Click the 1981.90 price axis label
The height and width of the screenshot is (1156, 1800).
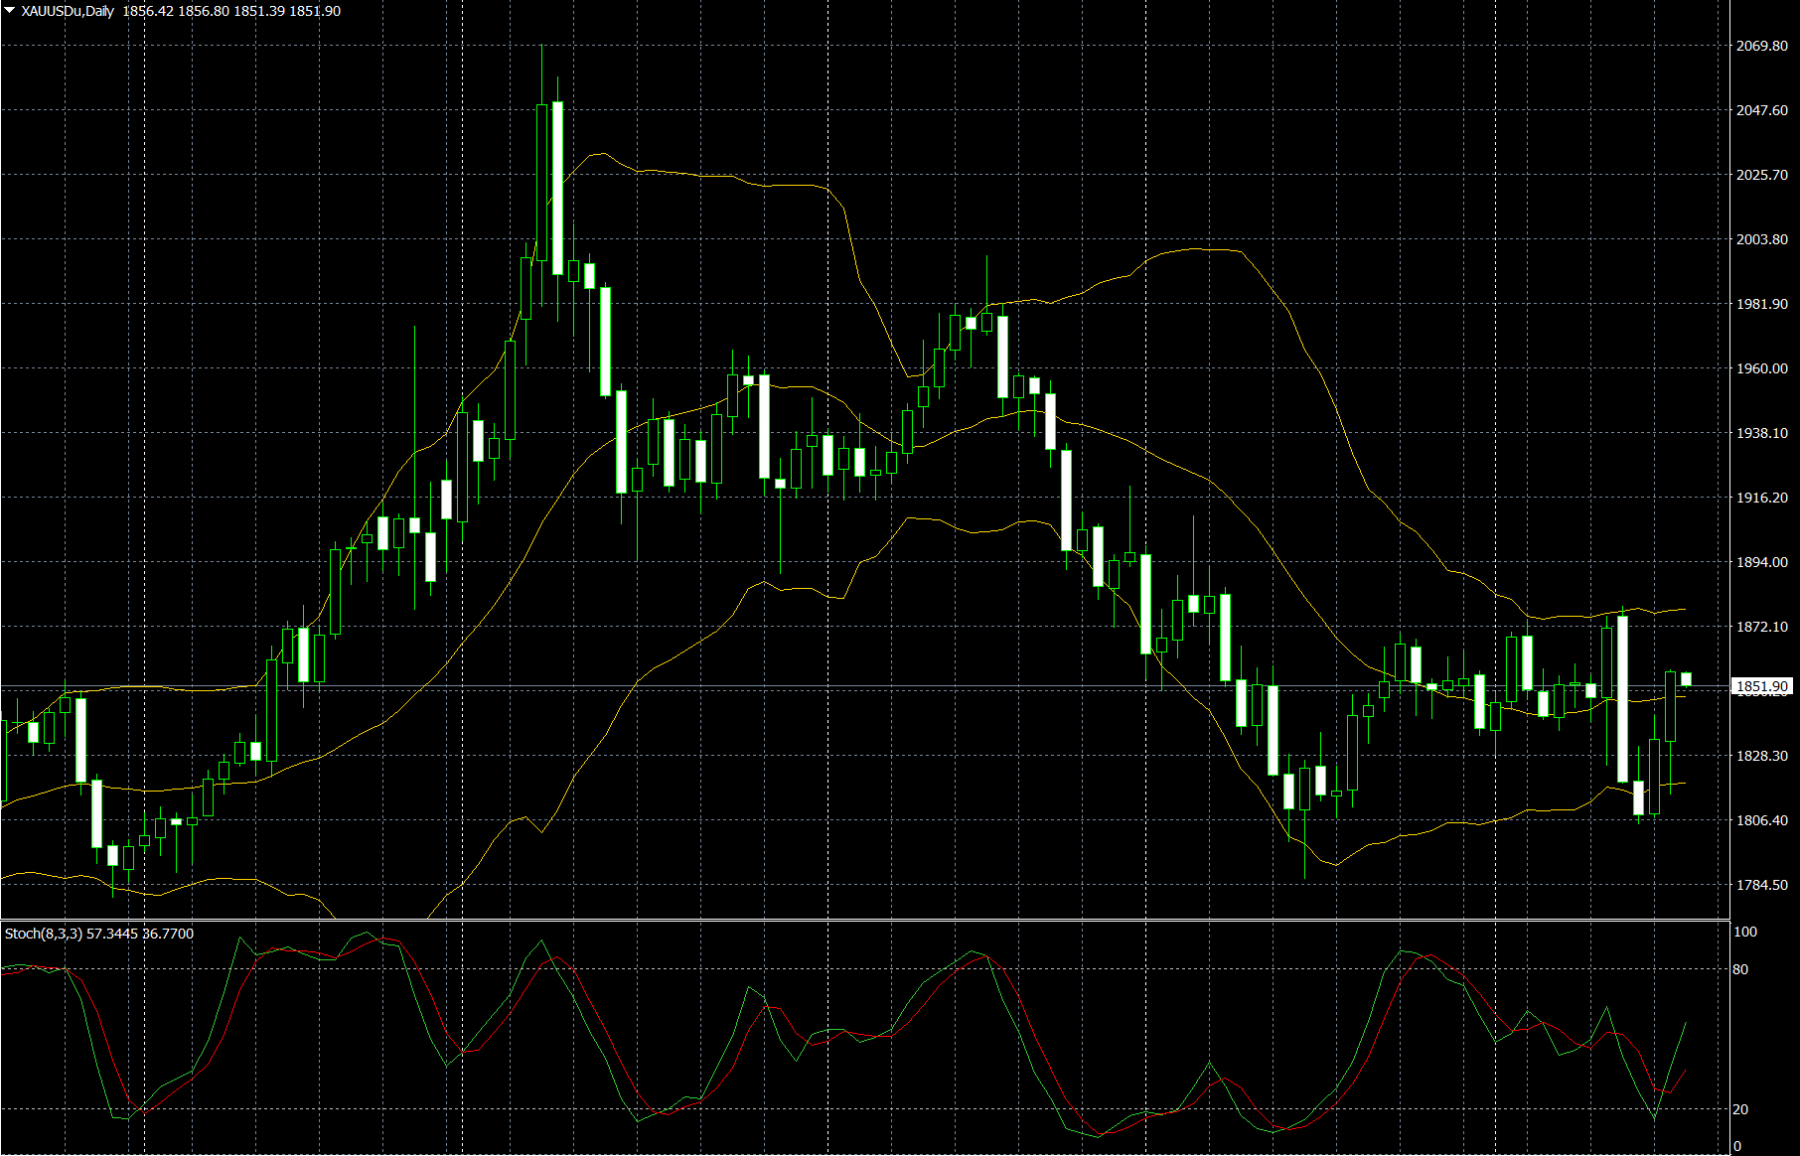point(1762,304)
